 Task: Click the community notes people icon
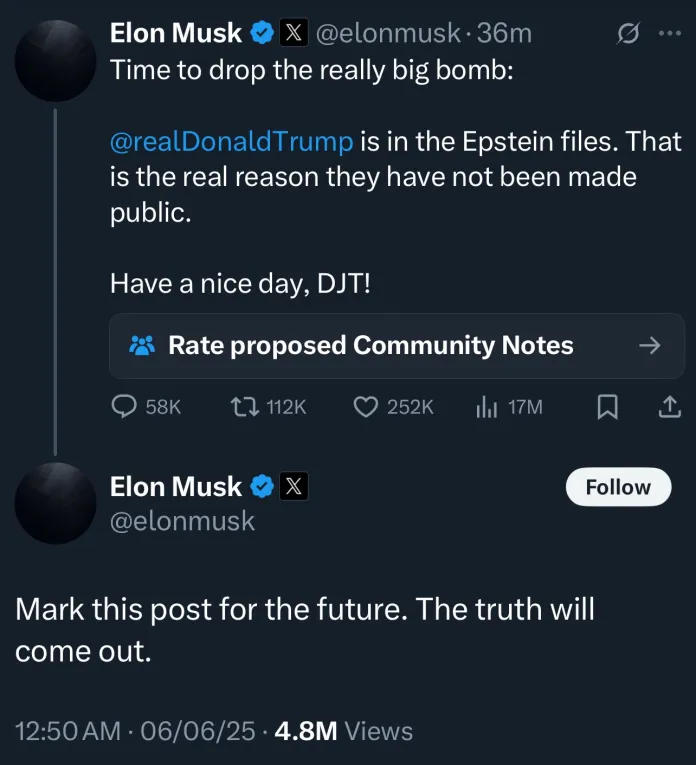click(142, 346)
